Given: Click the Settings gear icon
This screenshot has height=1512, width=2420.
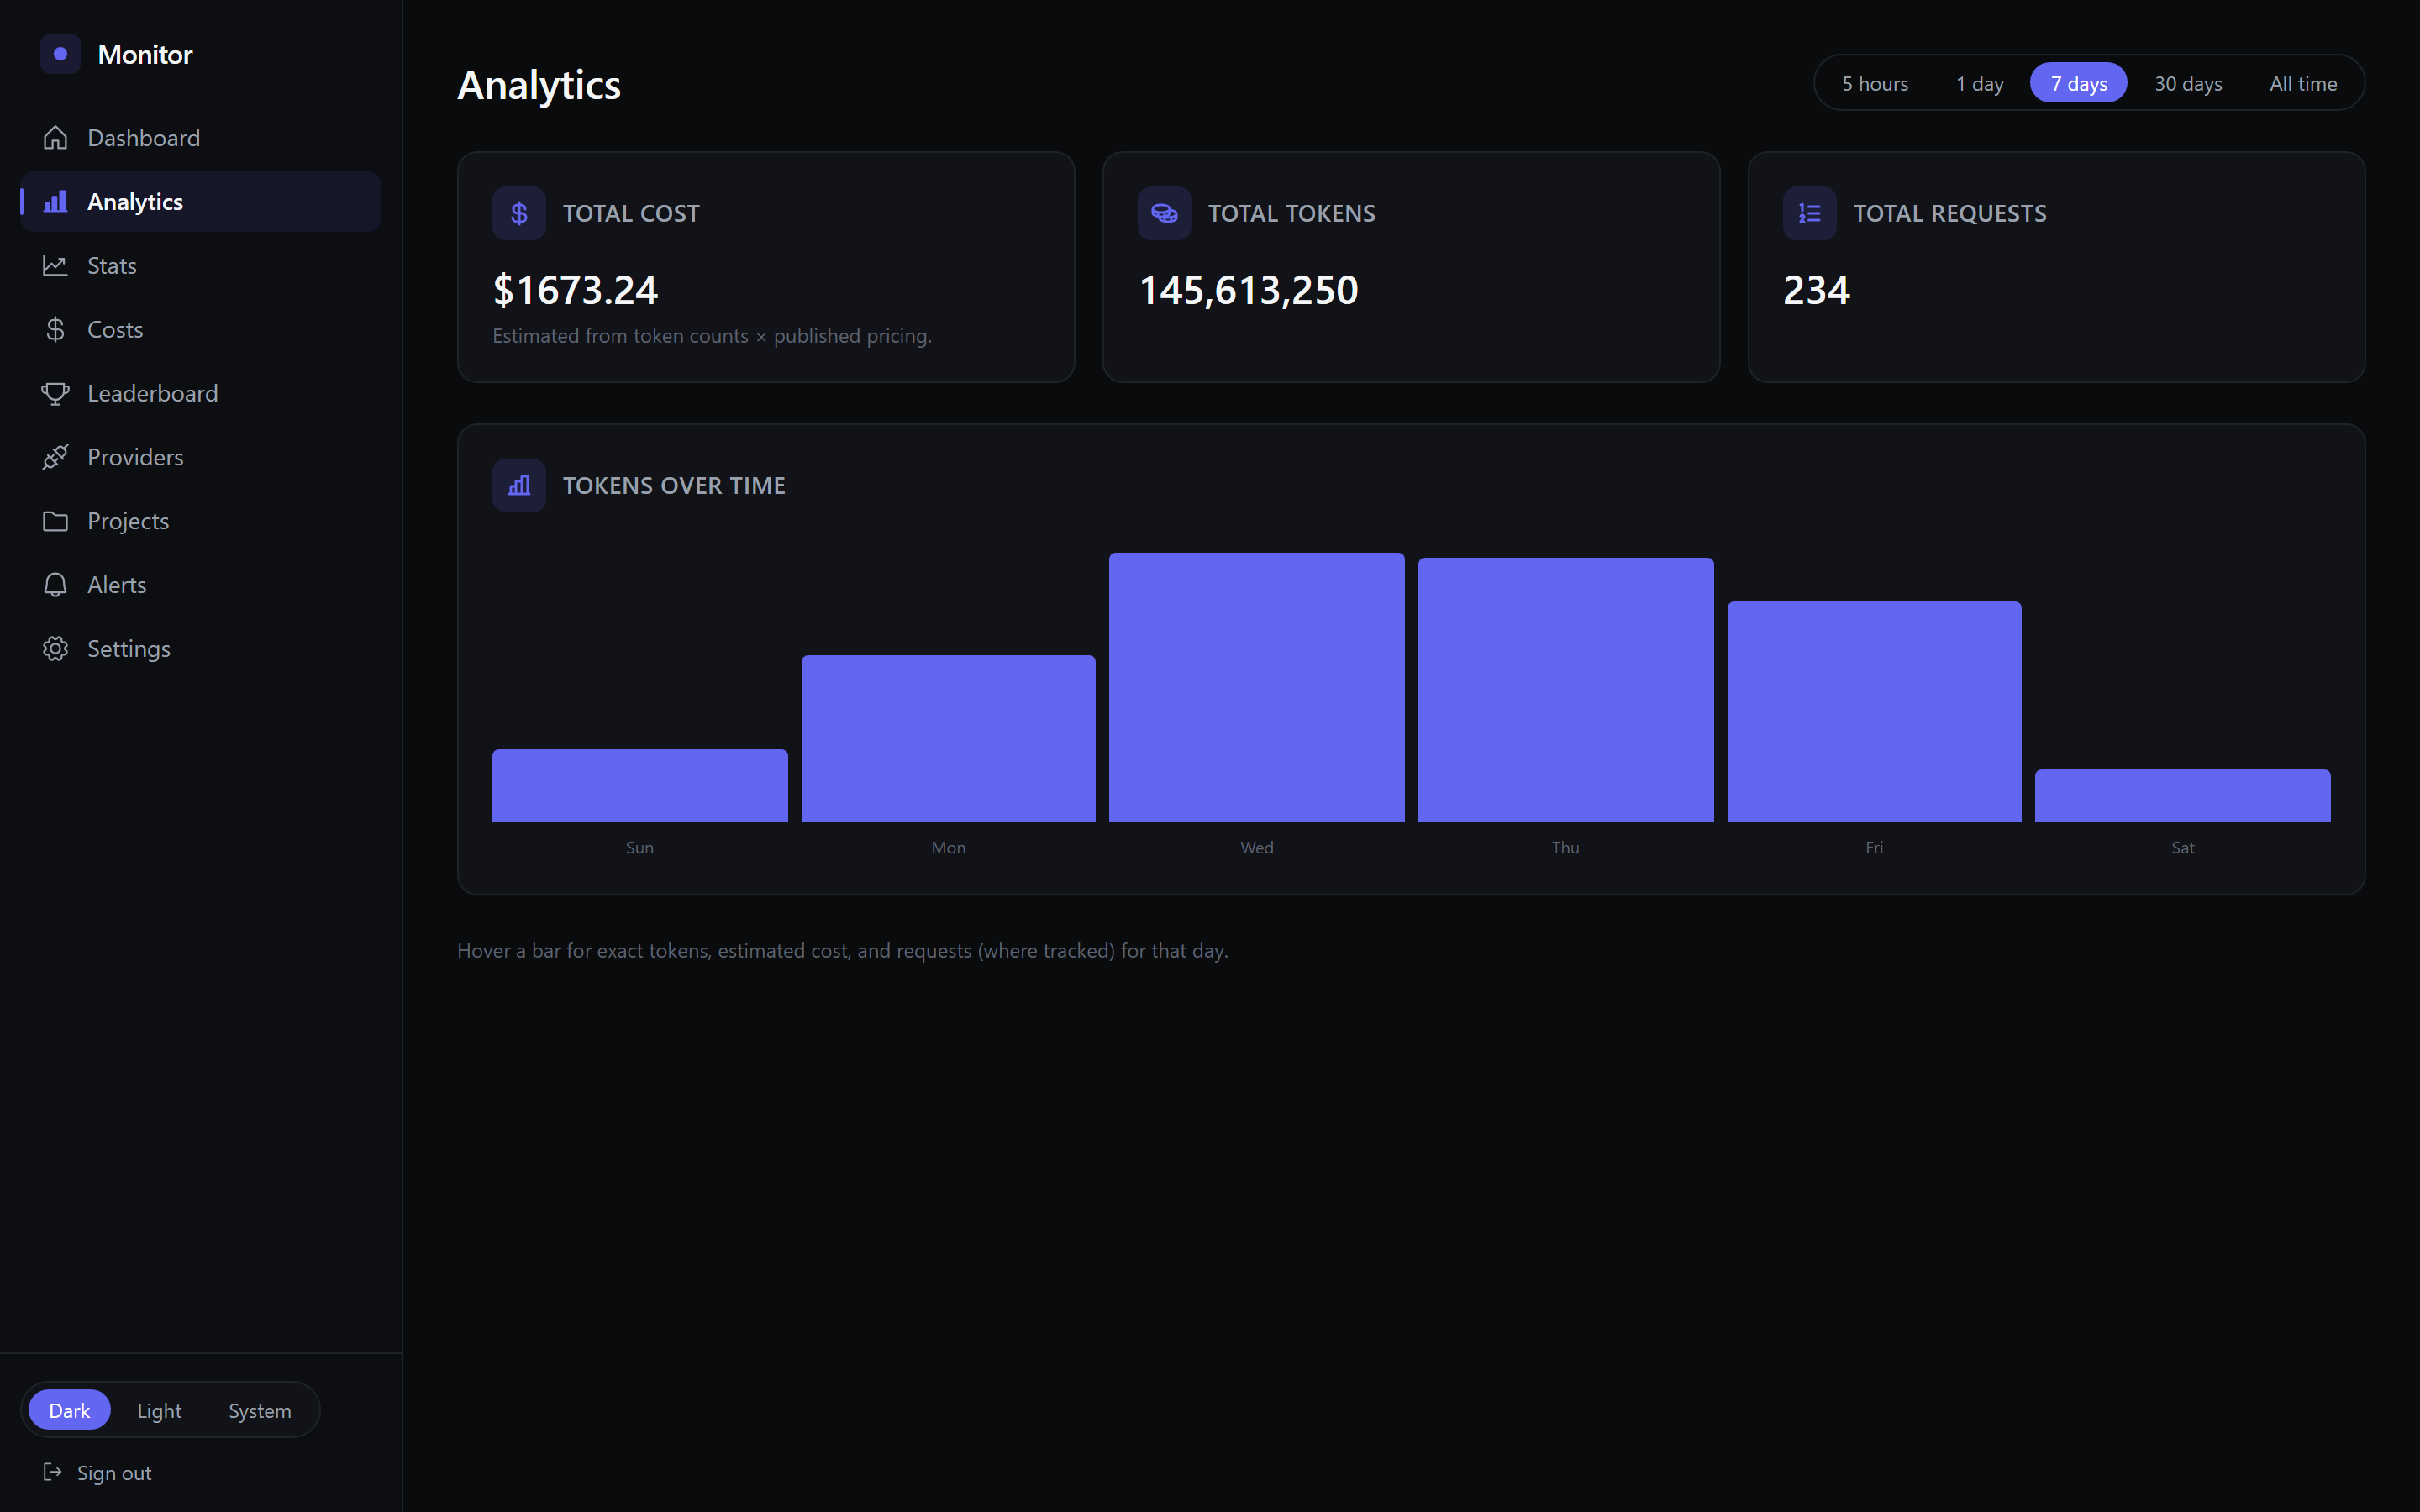Looking at the screenshot, I should [55, 649].
